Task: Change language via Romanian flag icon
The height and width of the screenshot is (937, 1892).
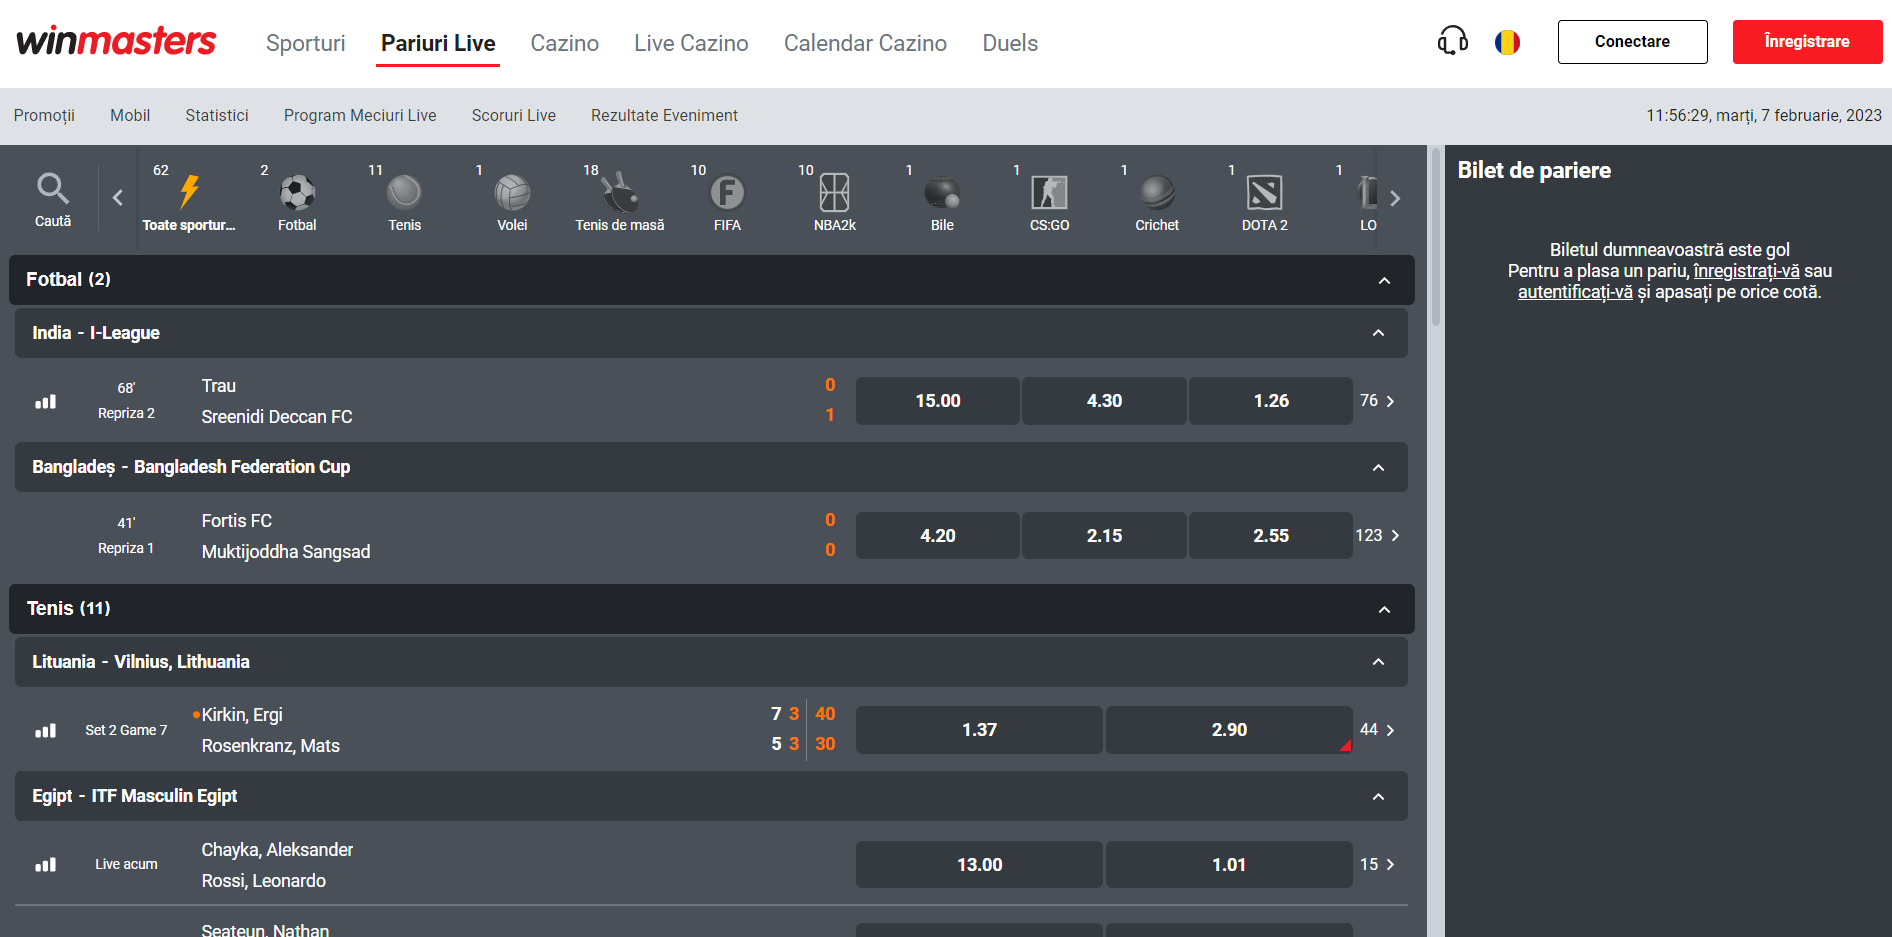Action: coord(1507,42)
